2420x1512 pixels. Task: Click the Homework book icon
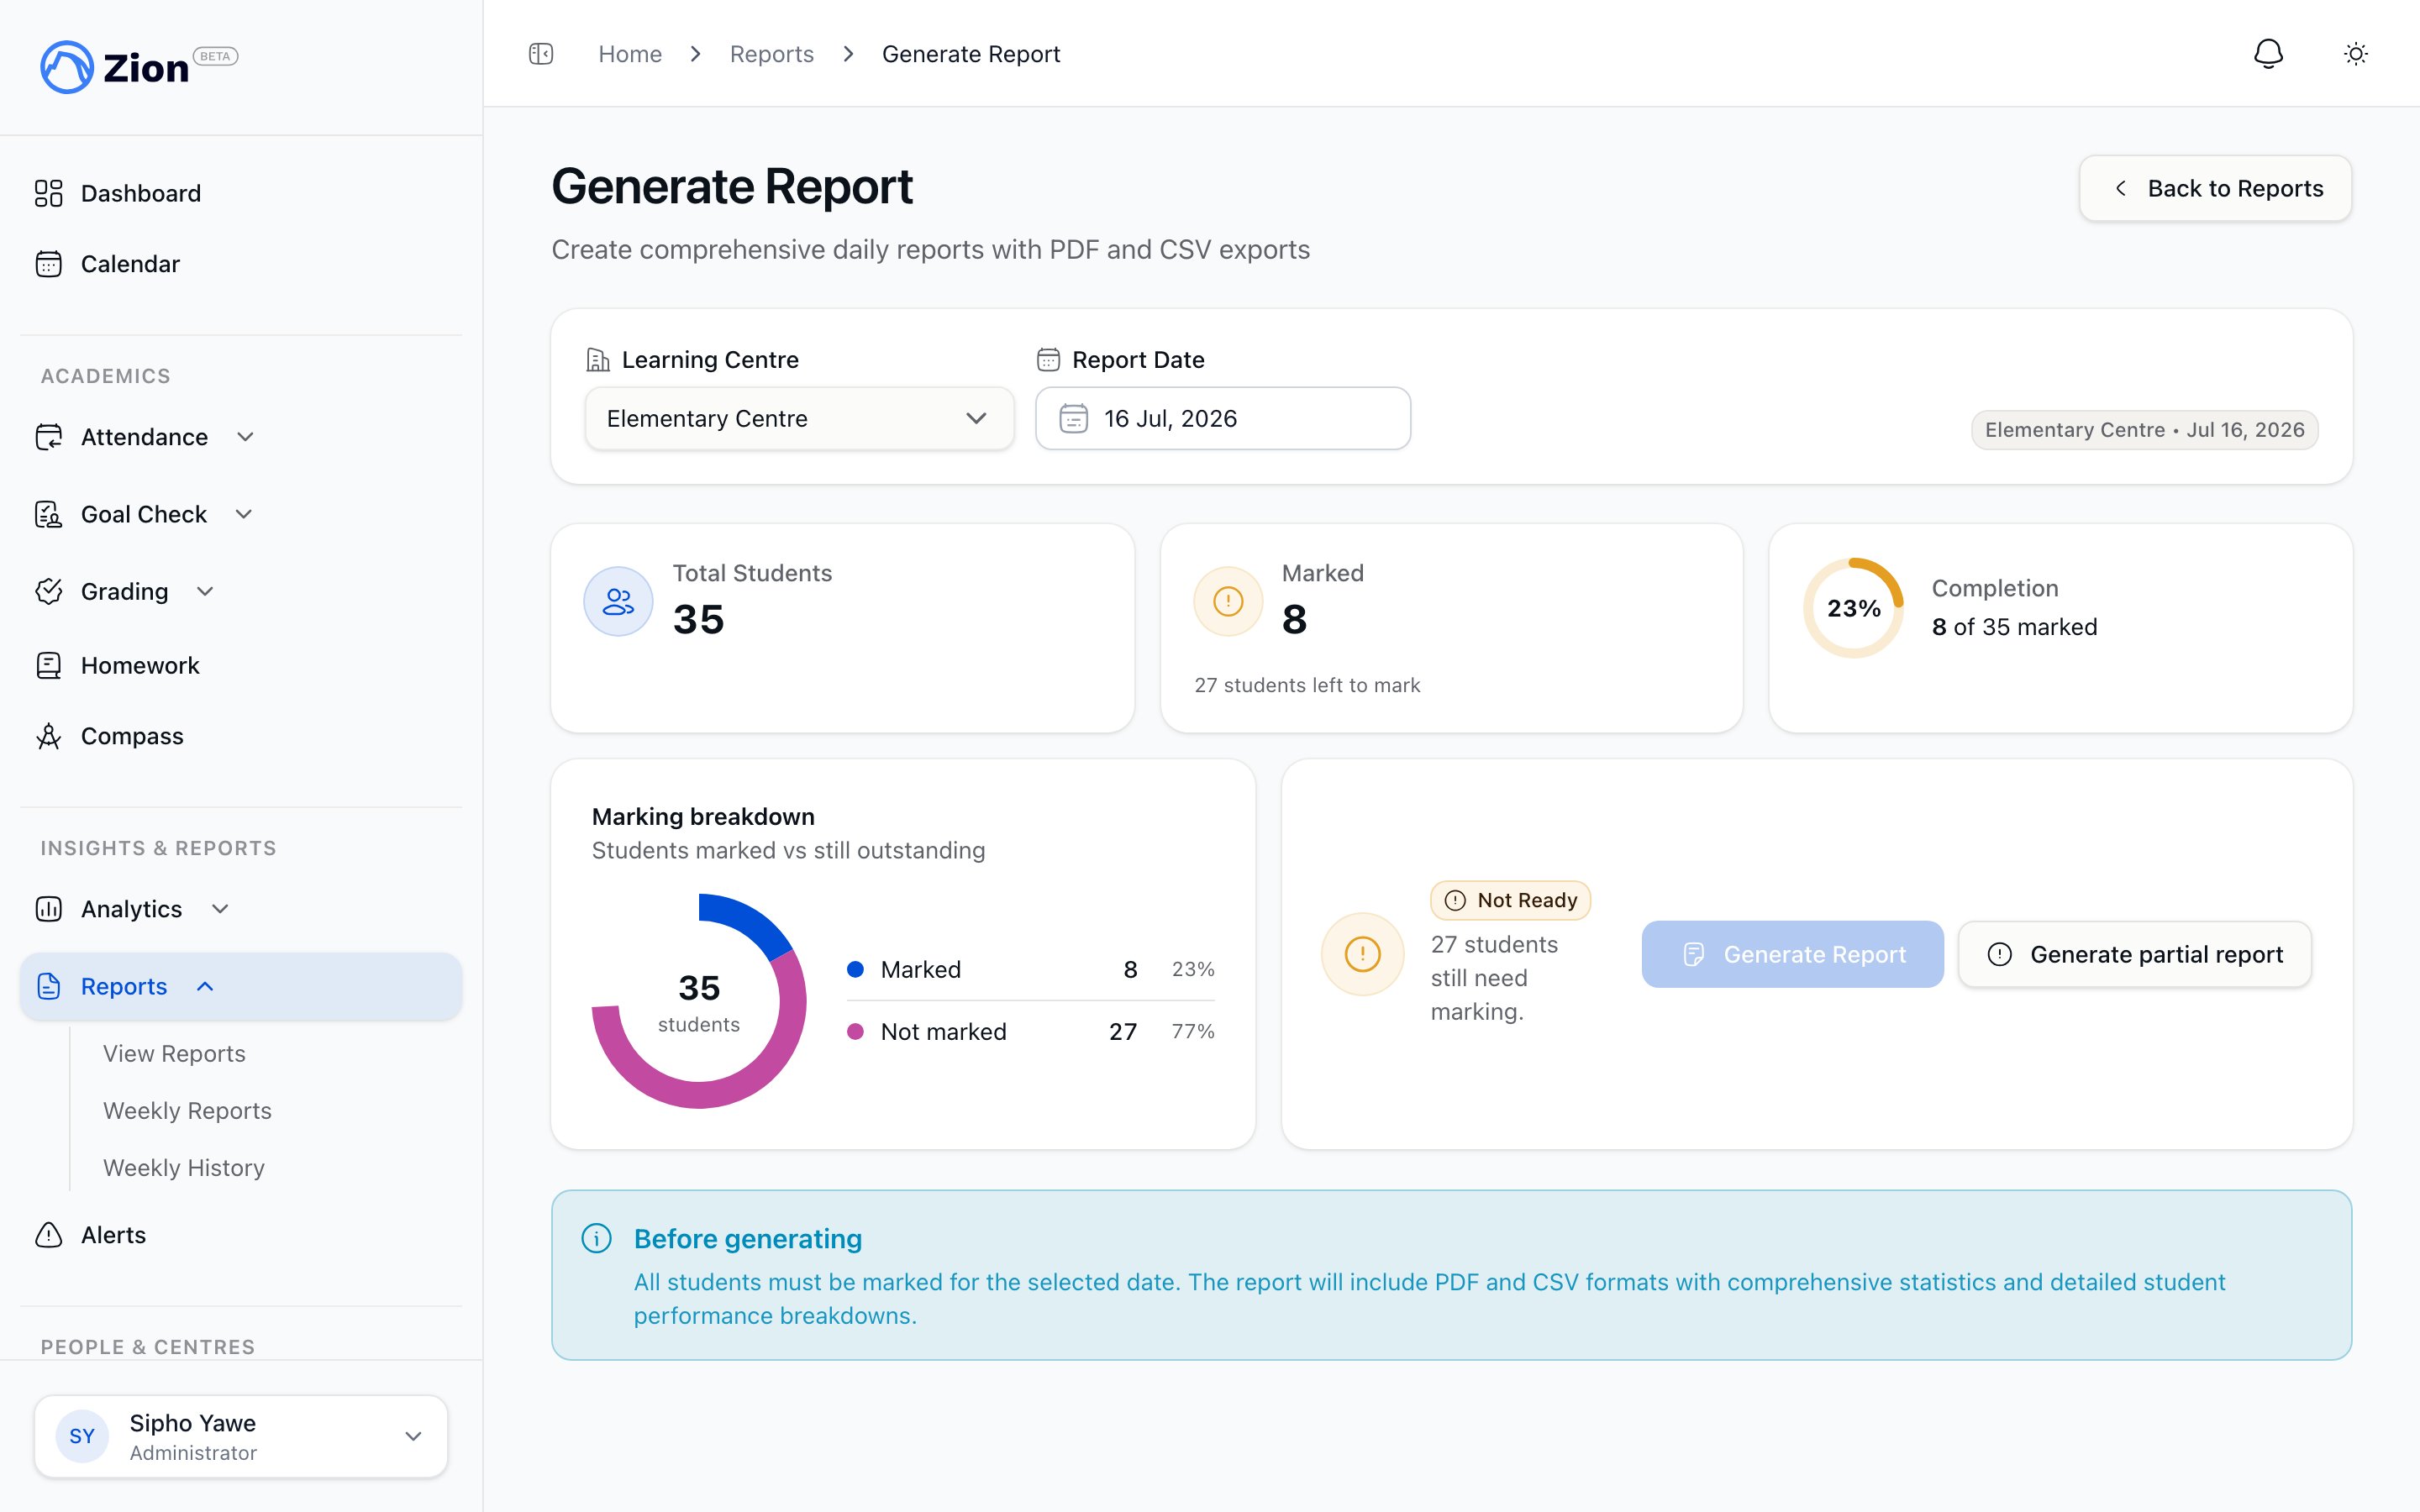(48, 665)
